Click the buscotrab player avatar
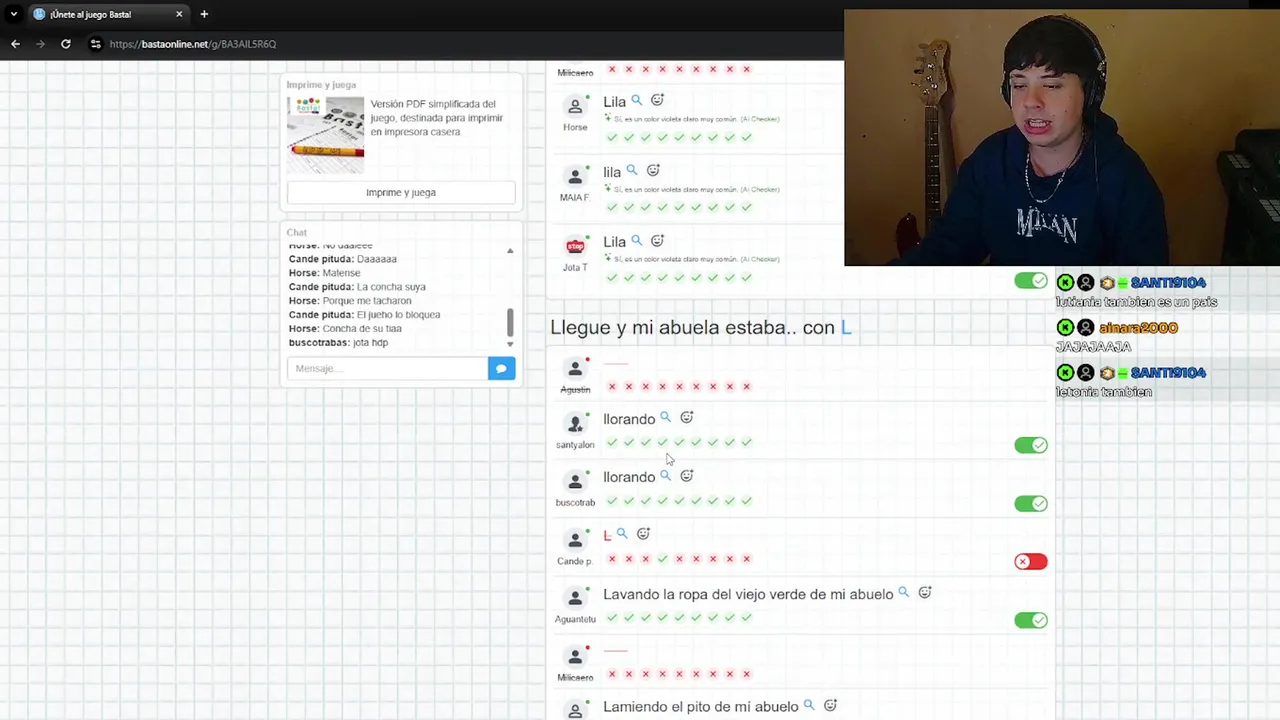This screenshot has height=720, width=1280. [x=575, y=482]
